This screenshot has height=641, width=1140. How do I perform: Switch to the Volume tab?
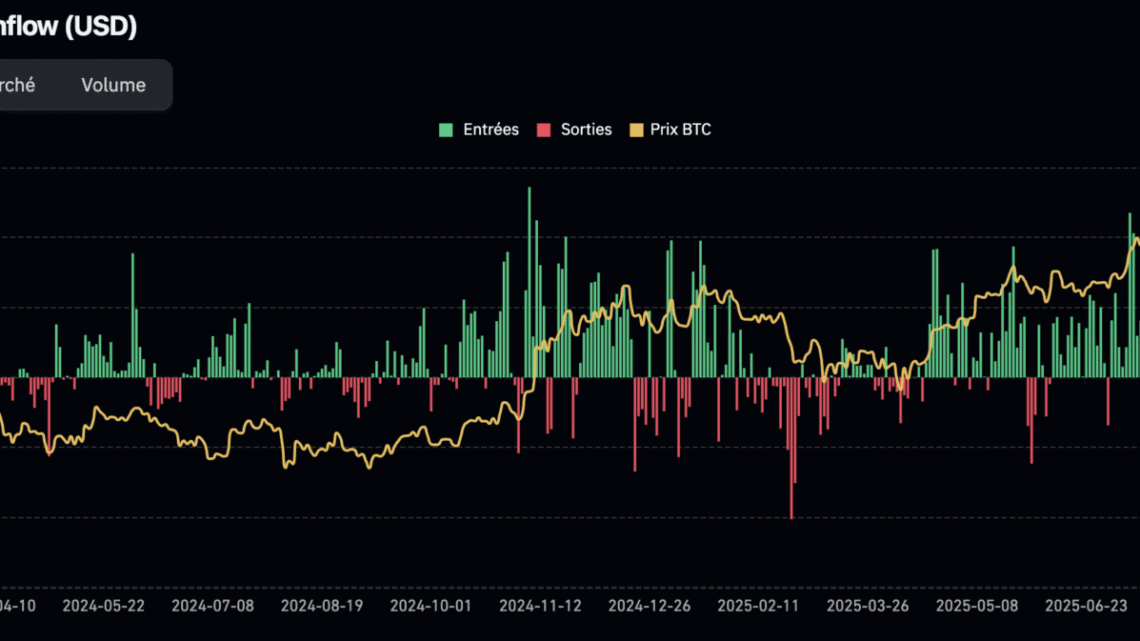tap(112, 85)
